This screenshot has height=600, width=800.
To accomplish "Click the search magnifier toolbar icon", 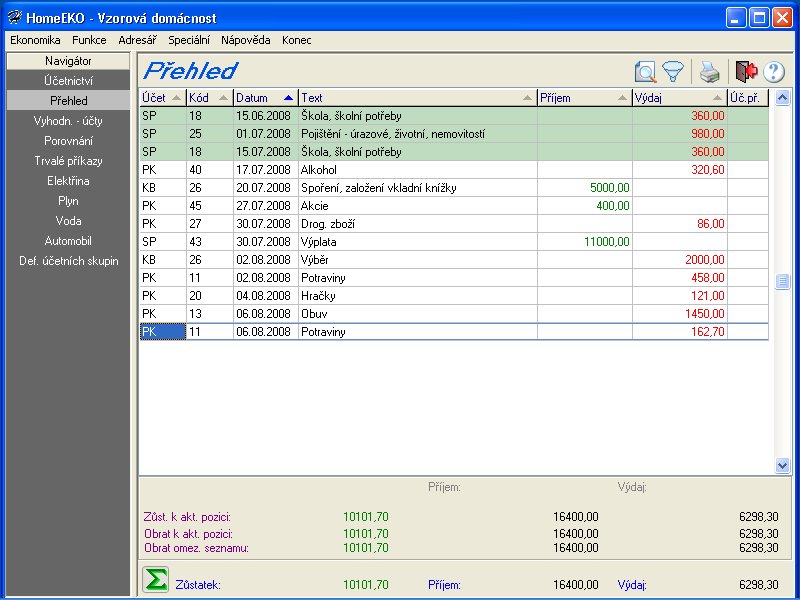I will coord(645,72).
